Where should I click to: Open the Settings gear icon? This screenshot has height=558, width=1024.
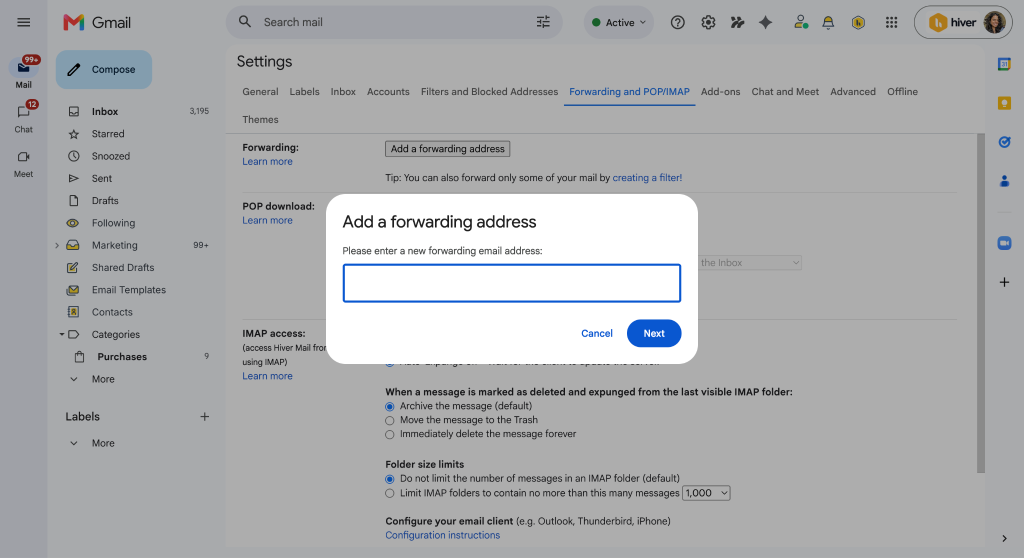tap(708, 22)
